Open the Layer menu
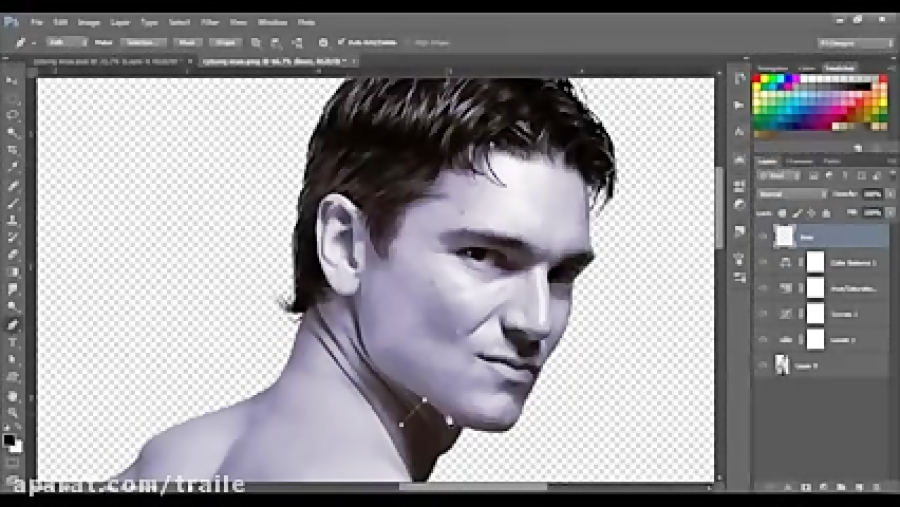This screenshot has height=507, width=900. [120, 22]
